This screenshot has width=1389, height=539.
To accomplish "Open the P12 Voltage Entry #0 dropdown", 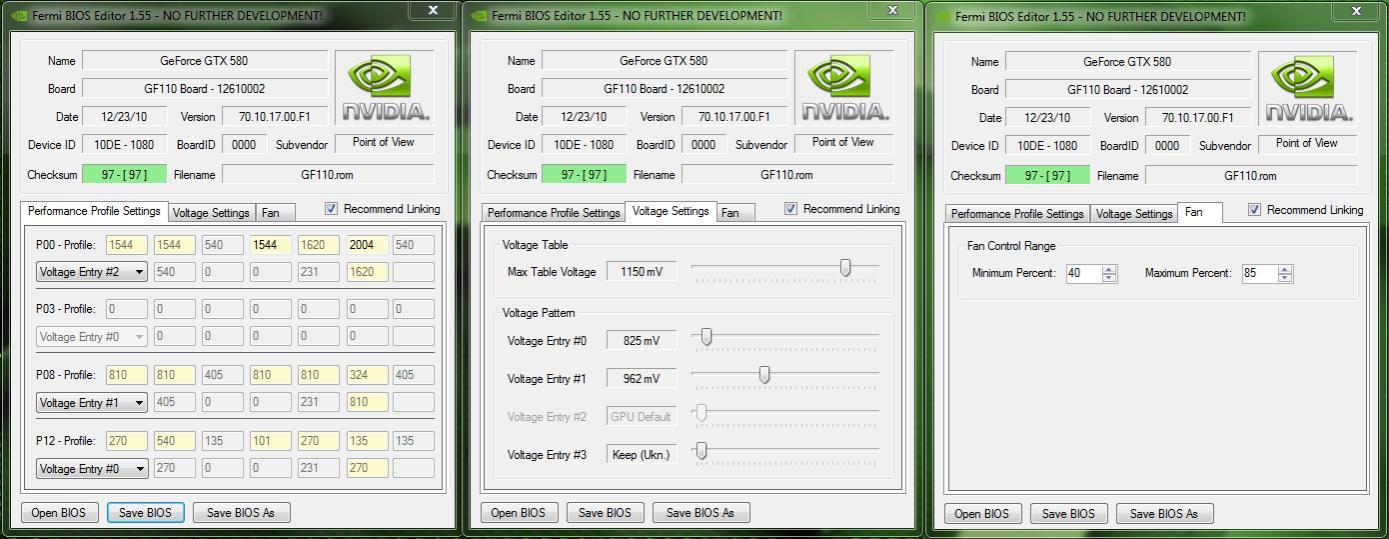I will (x=92, y=468).
